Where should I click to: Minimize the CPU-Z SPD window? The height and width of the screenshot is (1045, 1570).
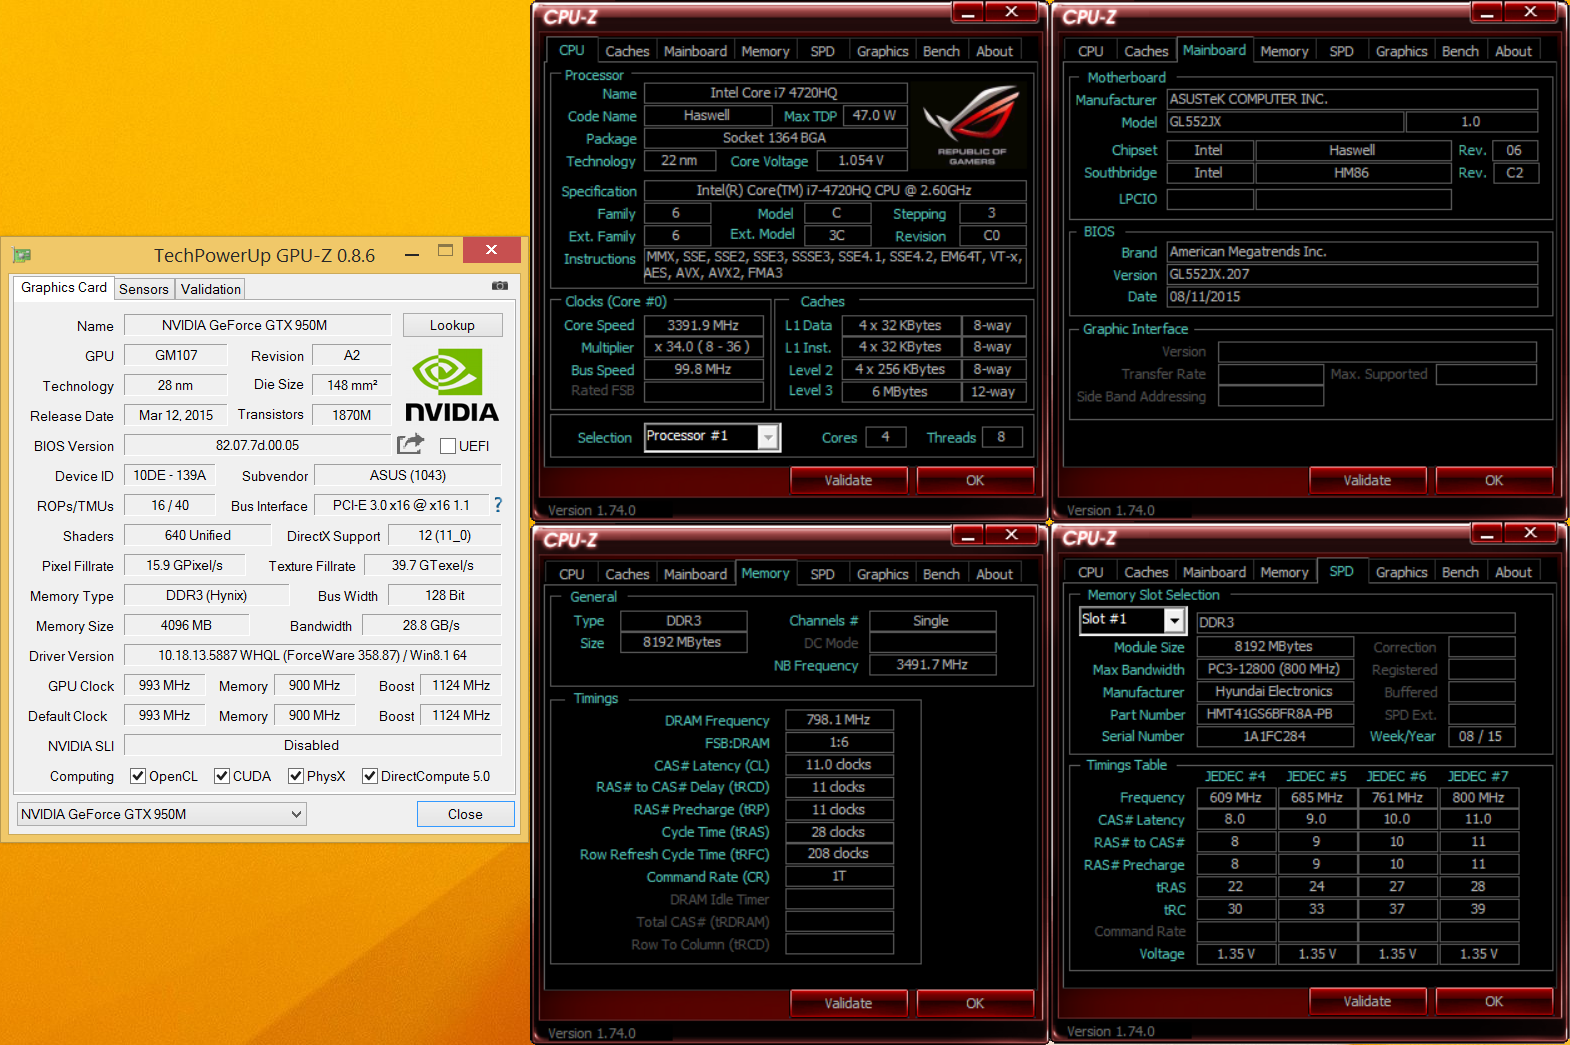tap(1487, 533)
